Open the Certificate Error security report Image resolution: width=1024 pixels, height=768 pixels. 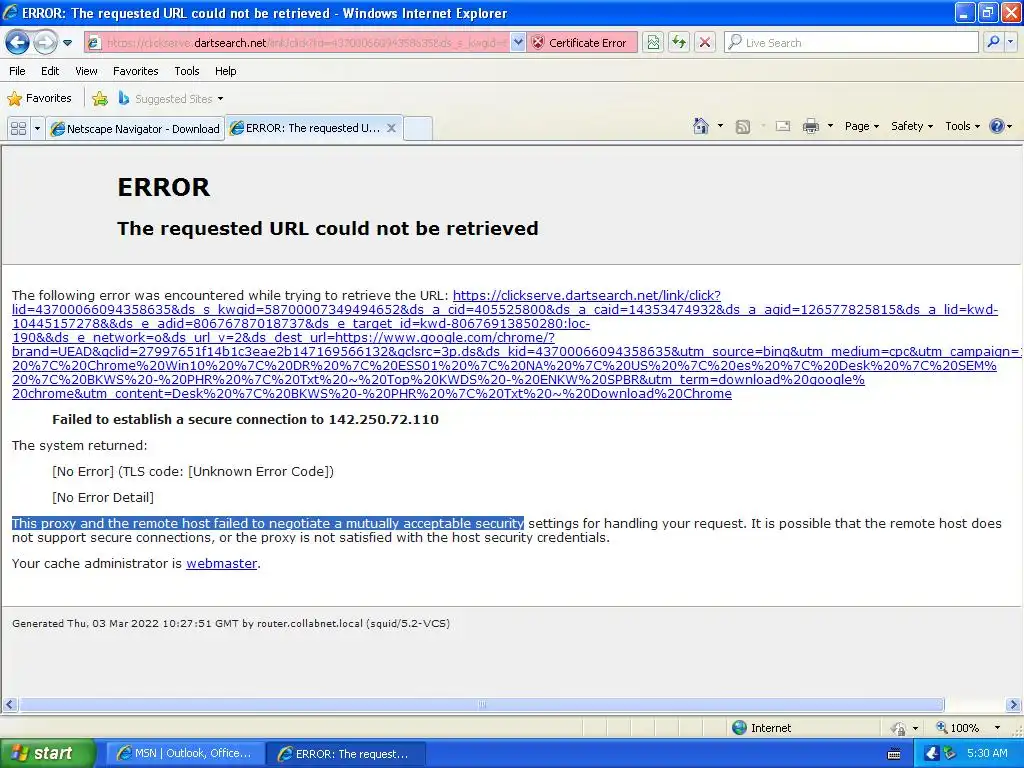tap(581, 42)
